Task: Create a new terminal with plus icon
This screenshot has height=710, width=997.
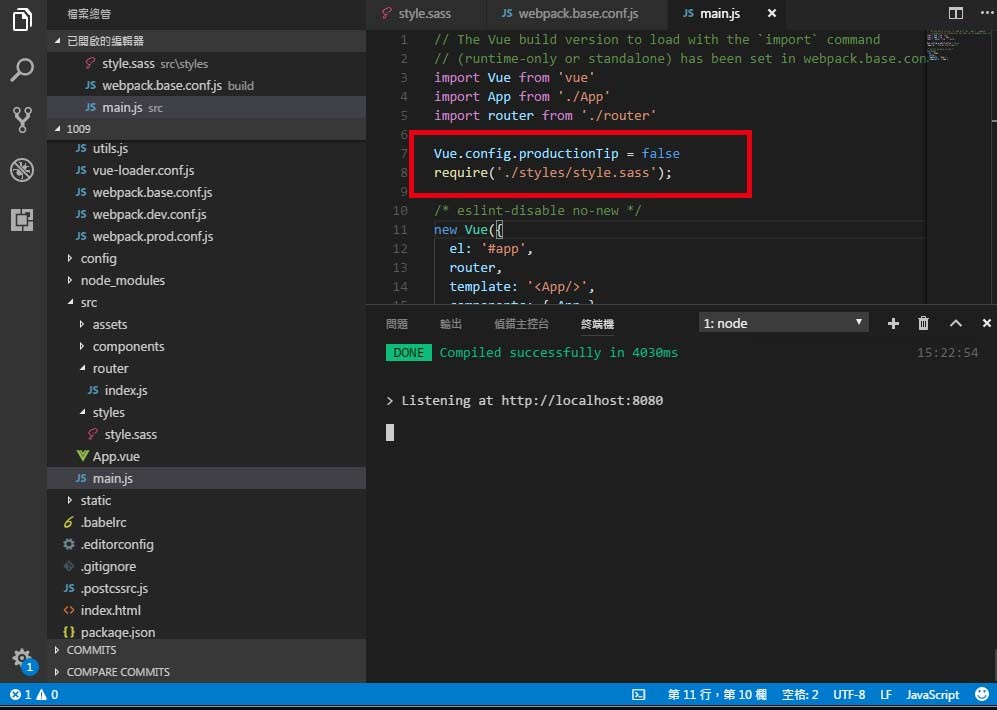Action: 893,324
